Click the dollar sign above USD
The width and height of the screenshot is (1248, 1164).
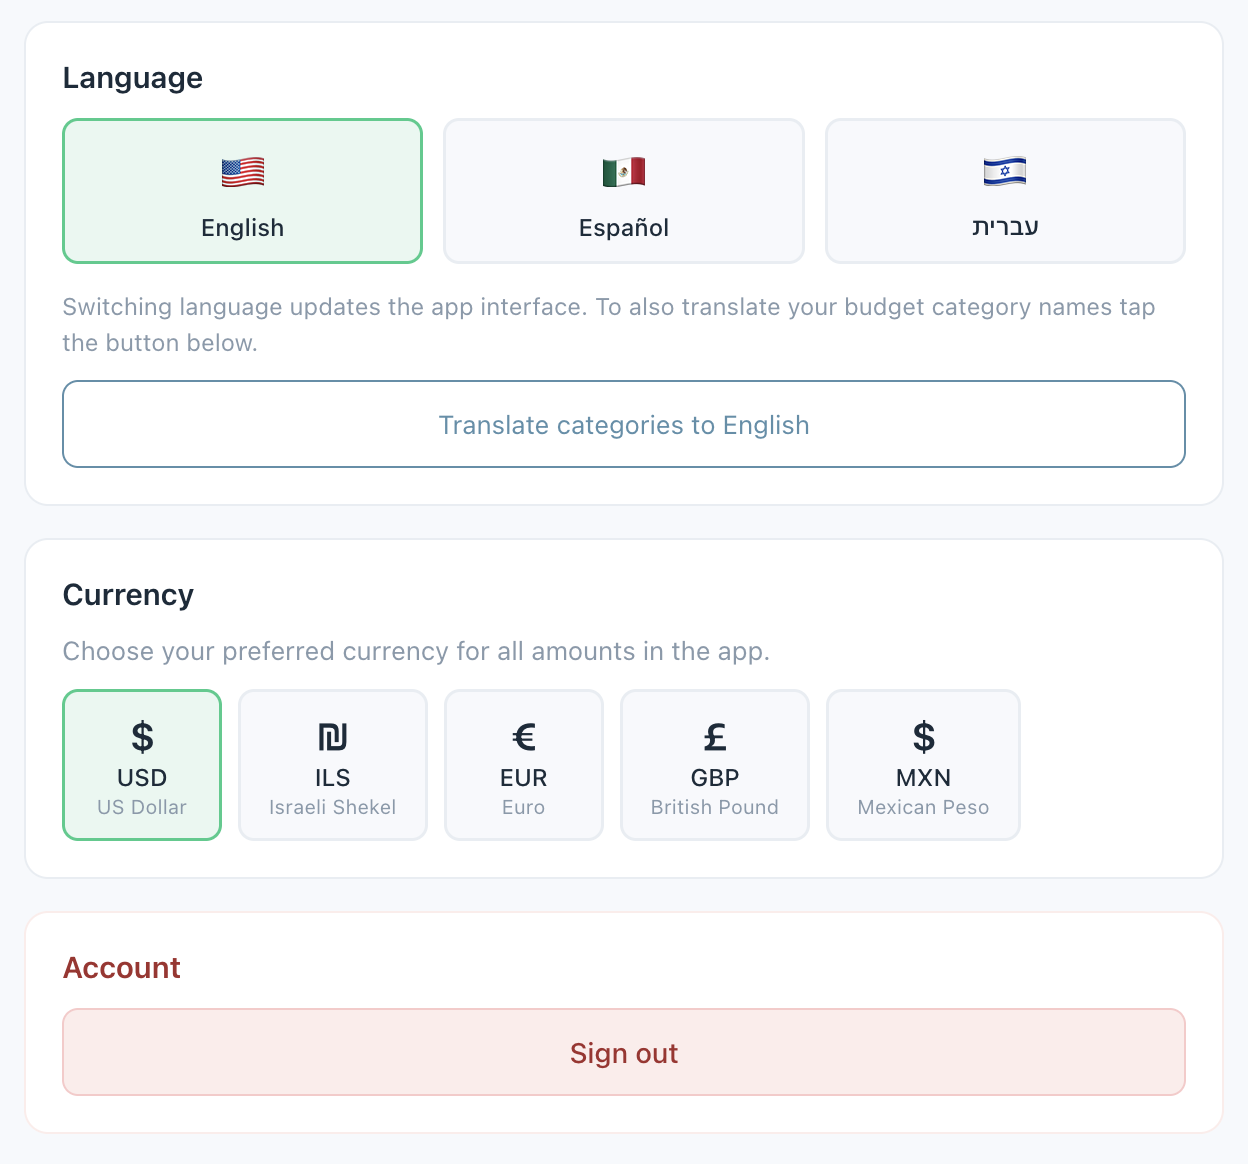142,737
